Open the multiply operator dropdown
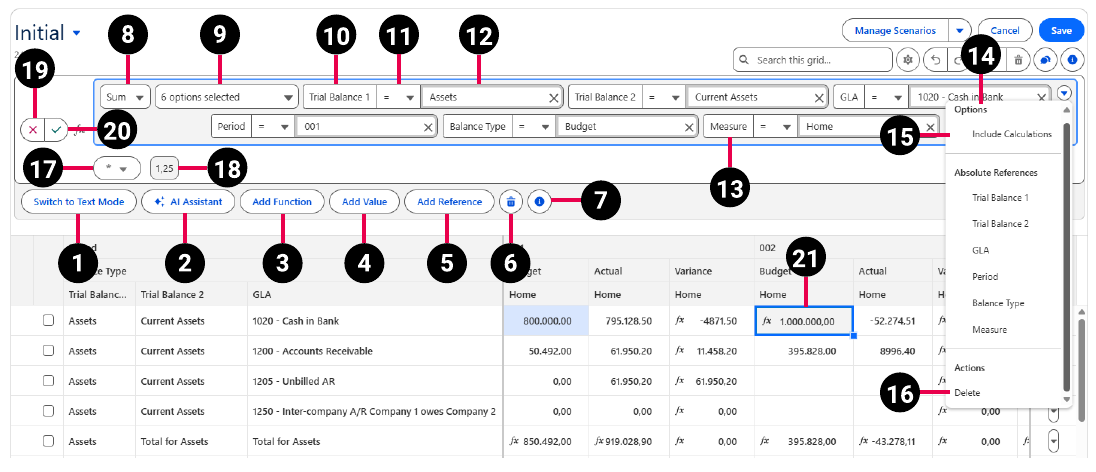Viewport: 1096px width, 472px height. tap(117, 169)
